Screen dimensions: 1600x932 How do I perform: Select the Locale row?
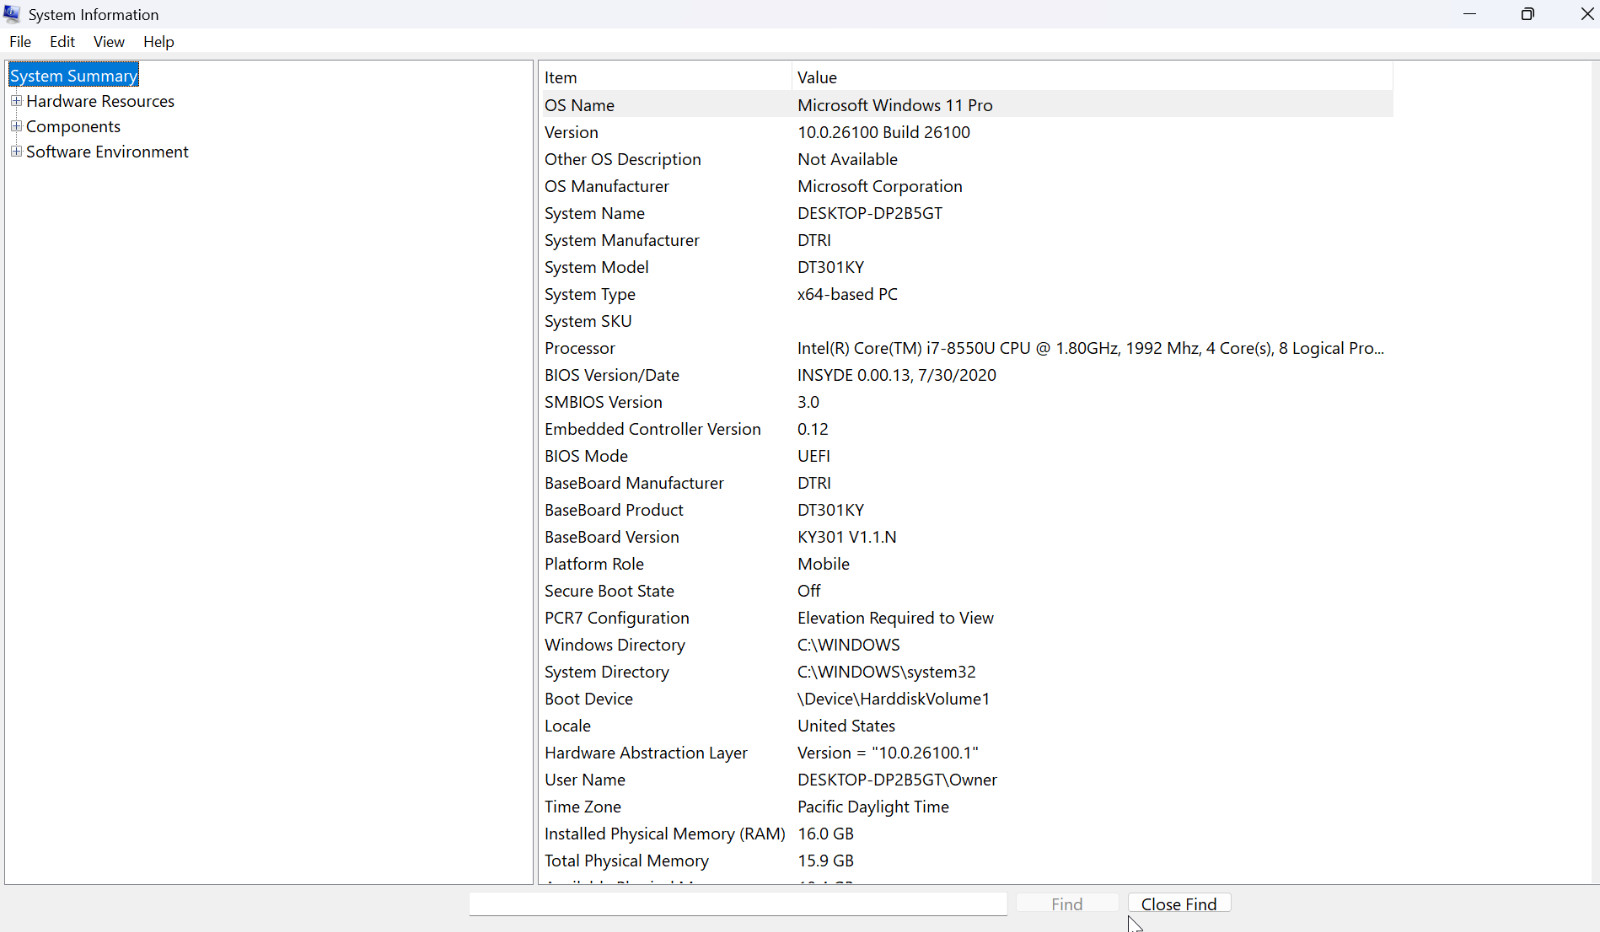pyautogui.click(x=967, y=726)
